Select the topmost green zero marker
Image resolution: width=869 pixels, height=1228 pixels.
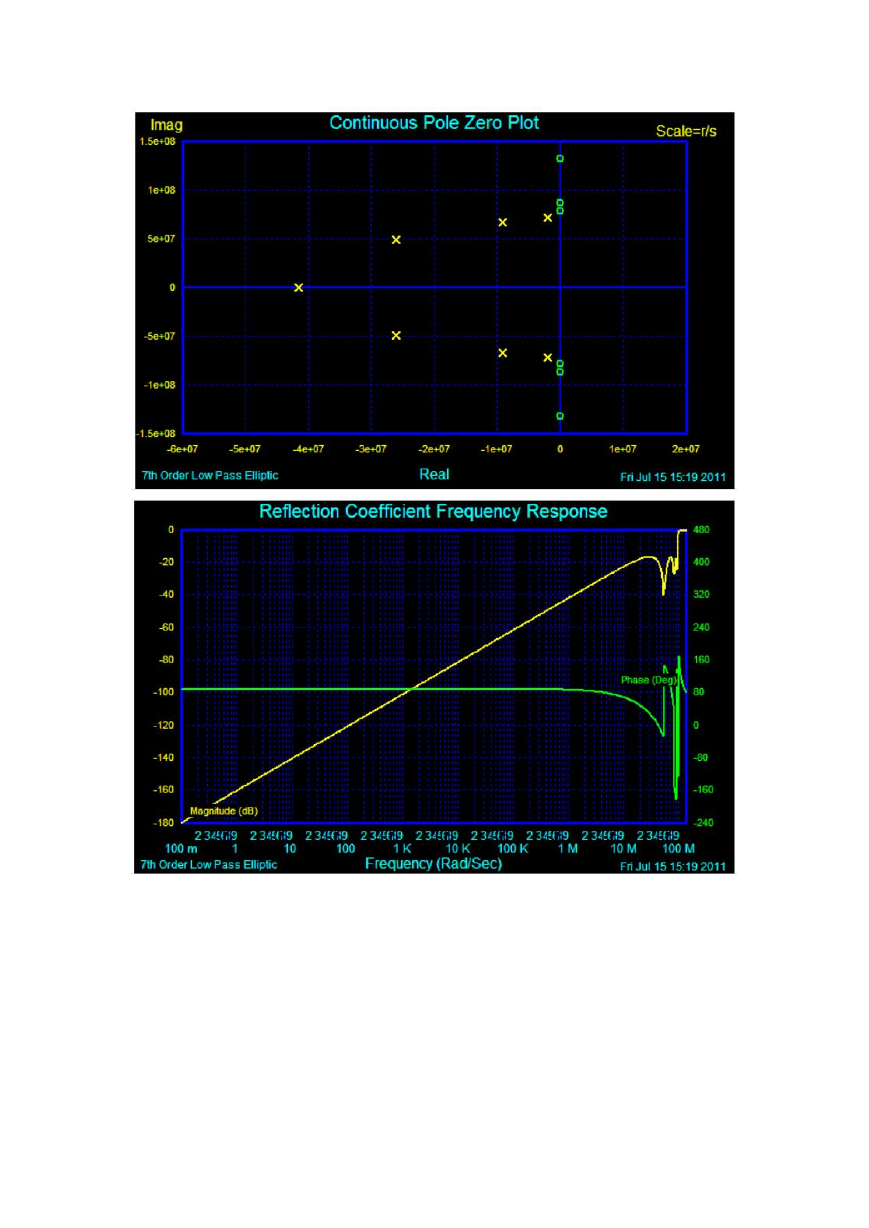point(560,158)
